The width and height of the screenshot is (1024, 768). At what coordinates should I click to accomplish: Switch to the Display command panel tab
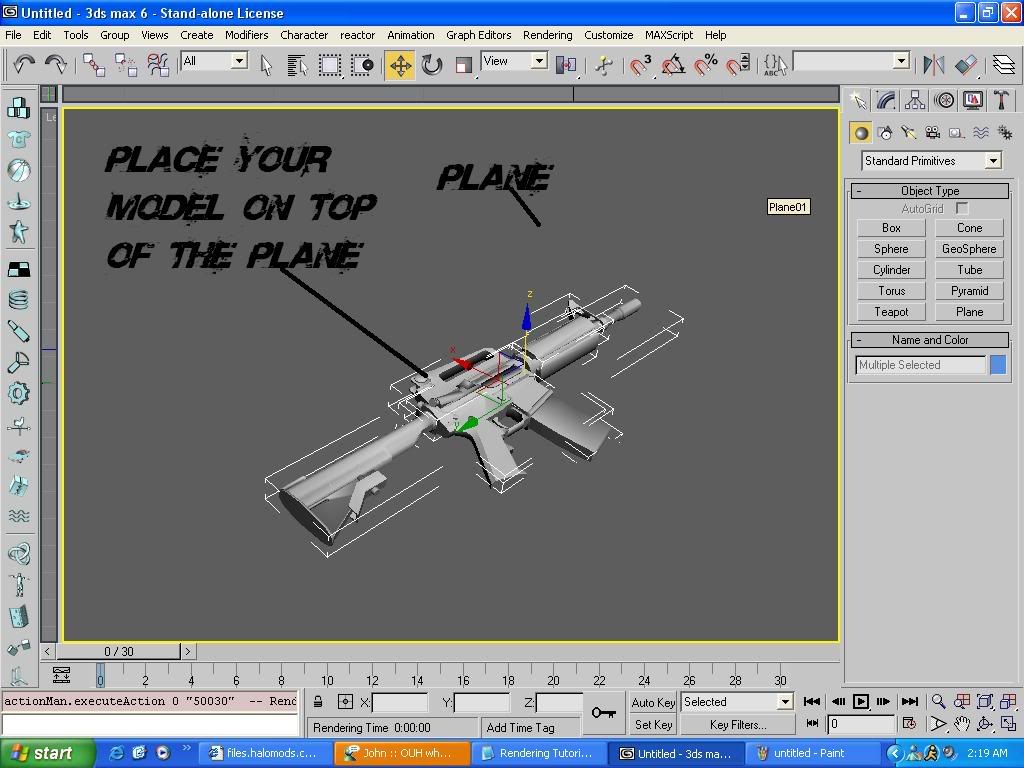coord(973,100)
